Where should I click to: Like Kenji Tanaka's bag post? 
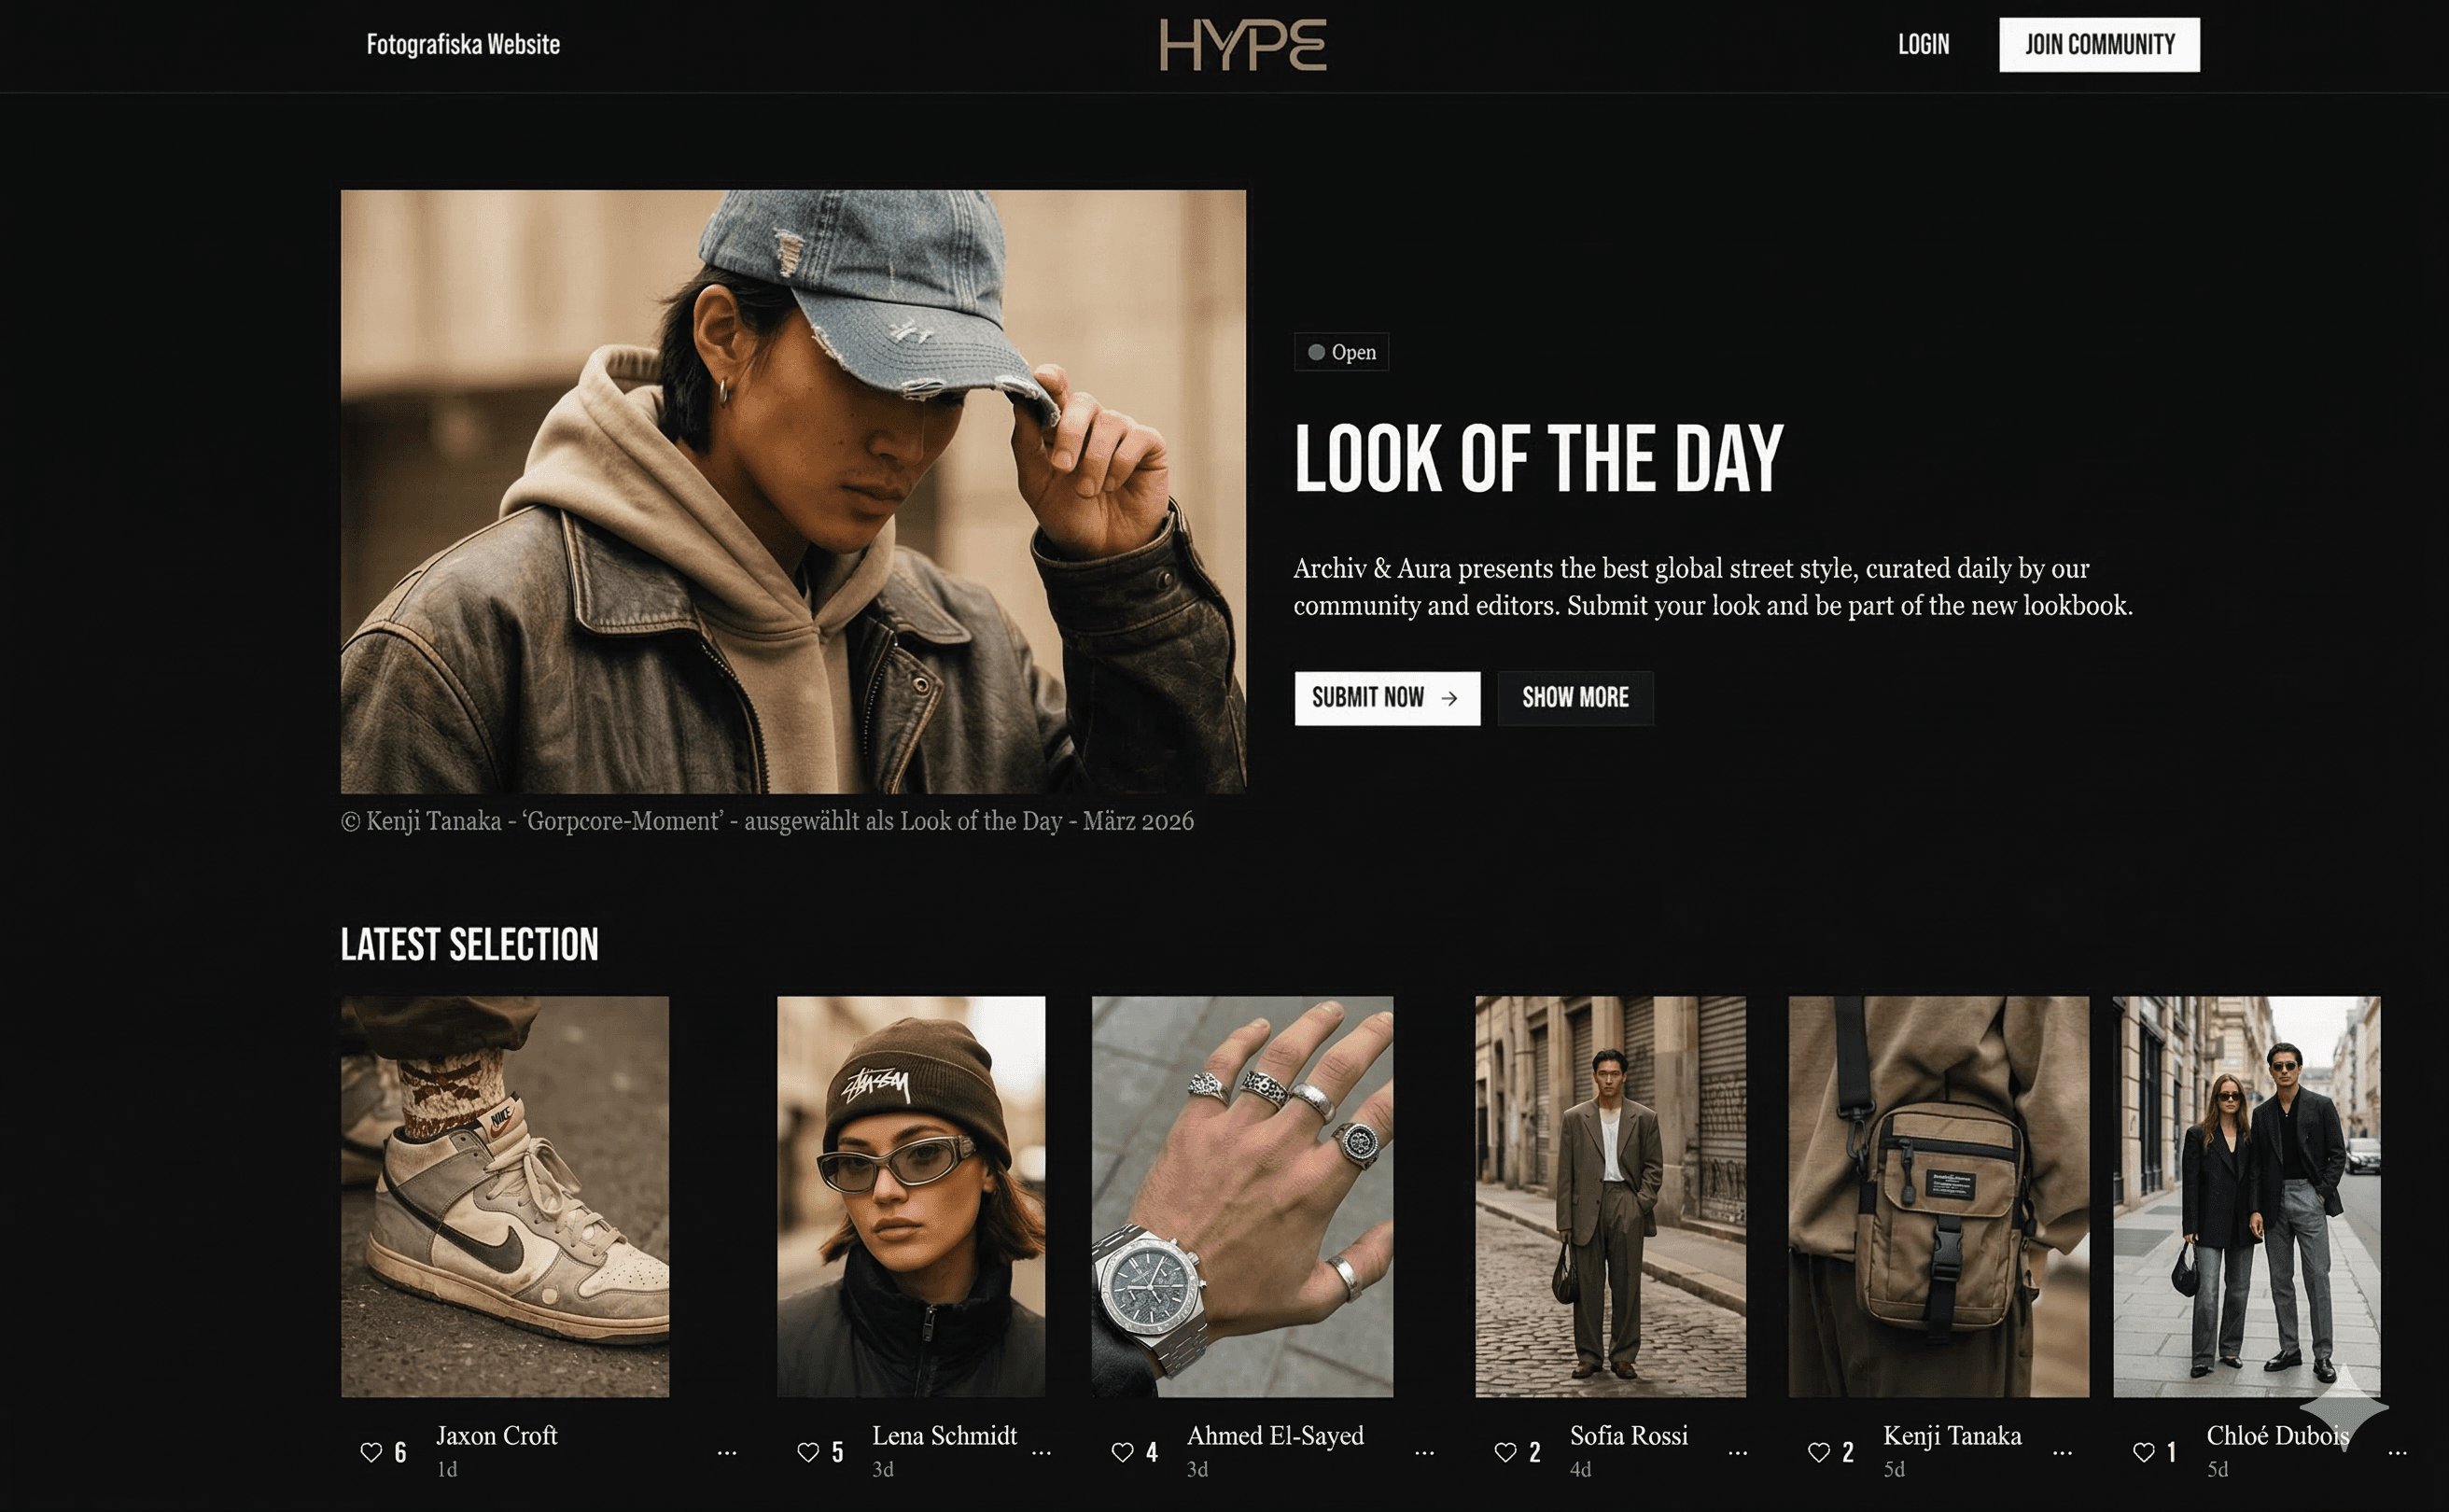pos(1819,1452)
